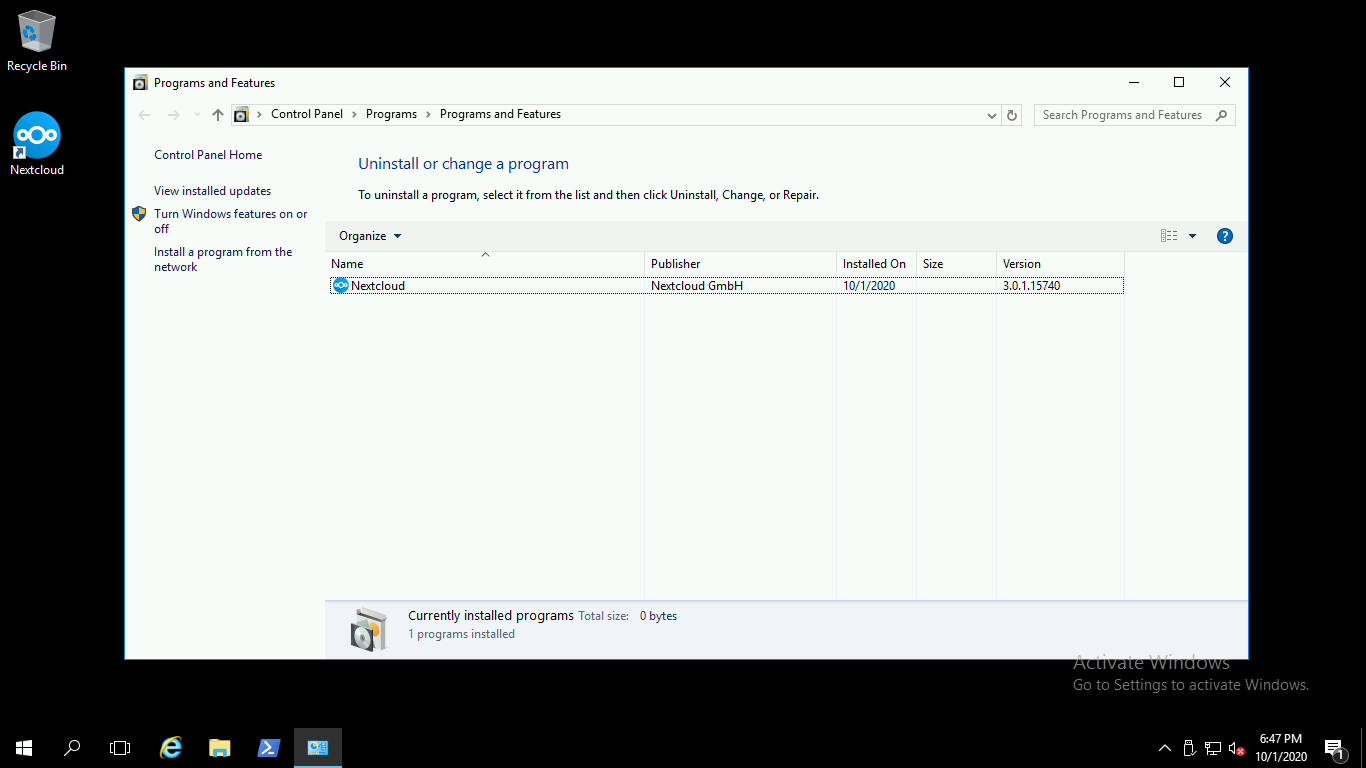This screenshot has width=1366, height=768.
Task: Expand address bar history dropdown
Action: coord(991,115)
